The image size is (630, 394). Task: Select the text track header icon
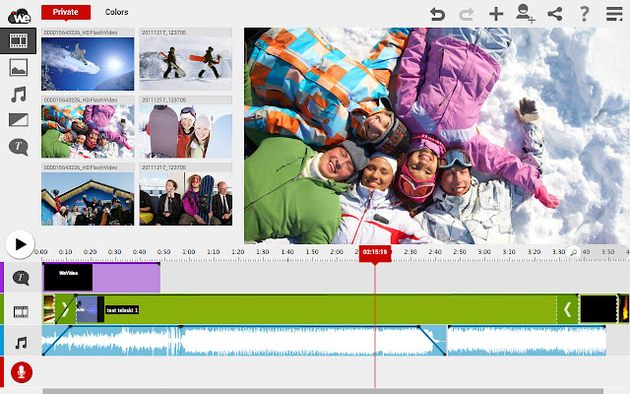tap(20, 278)
